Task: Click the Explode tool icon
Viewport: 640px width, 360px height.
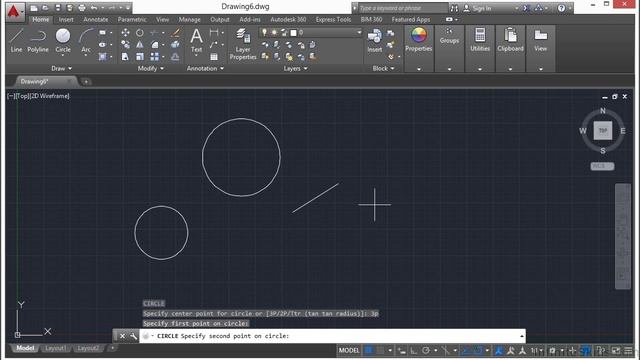Action: tap(175, 44)
